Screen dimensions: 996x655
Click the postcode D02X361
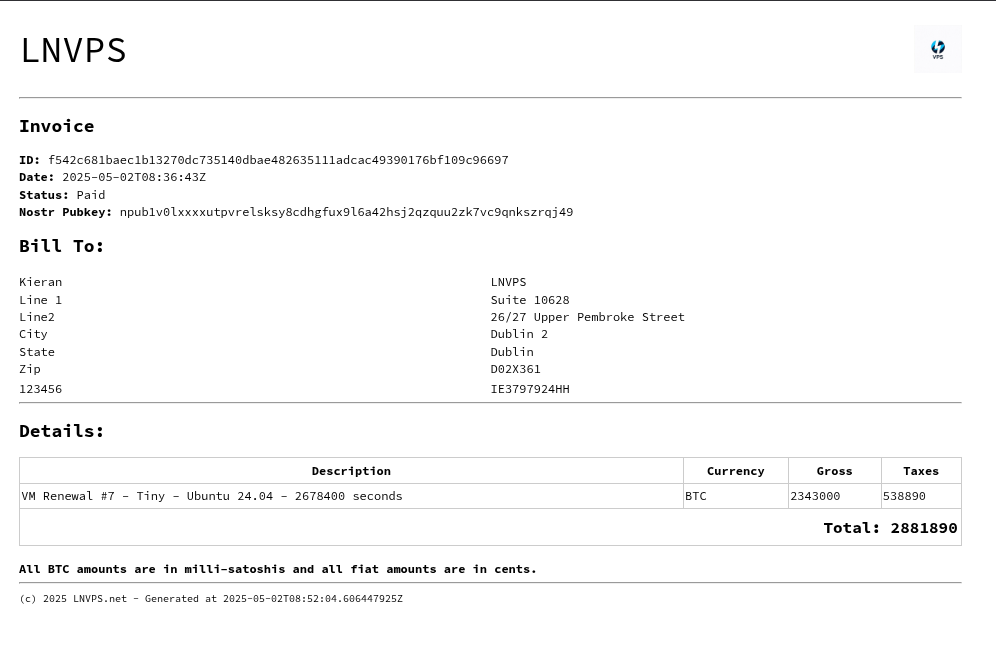(x=515, y=369)
